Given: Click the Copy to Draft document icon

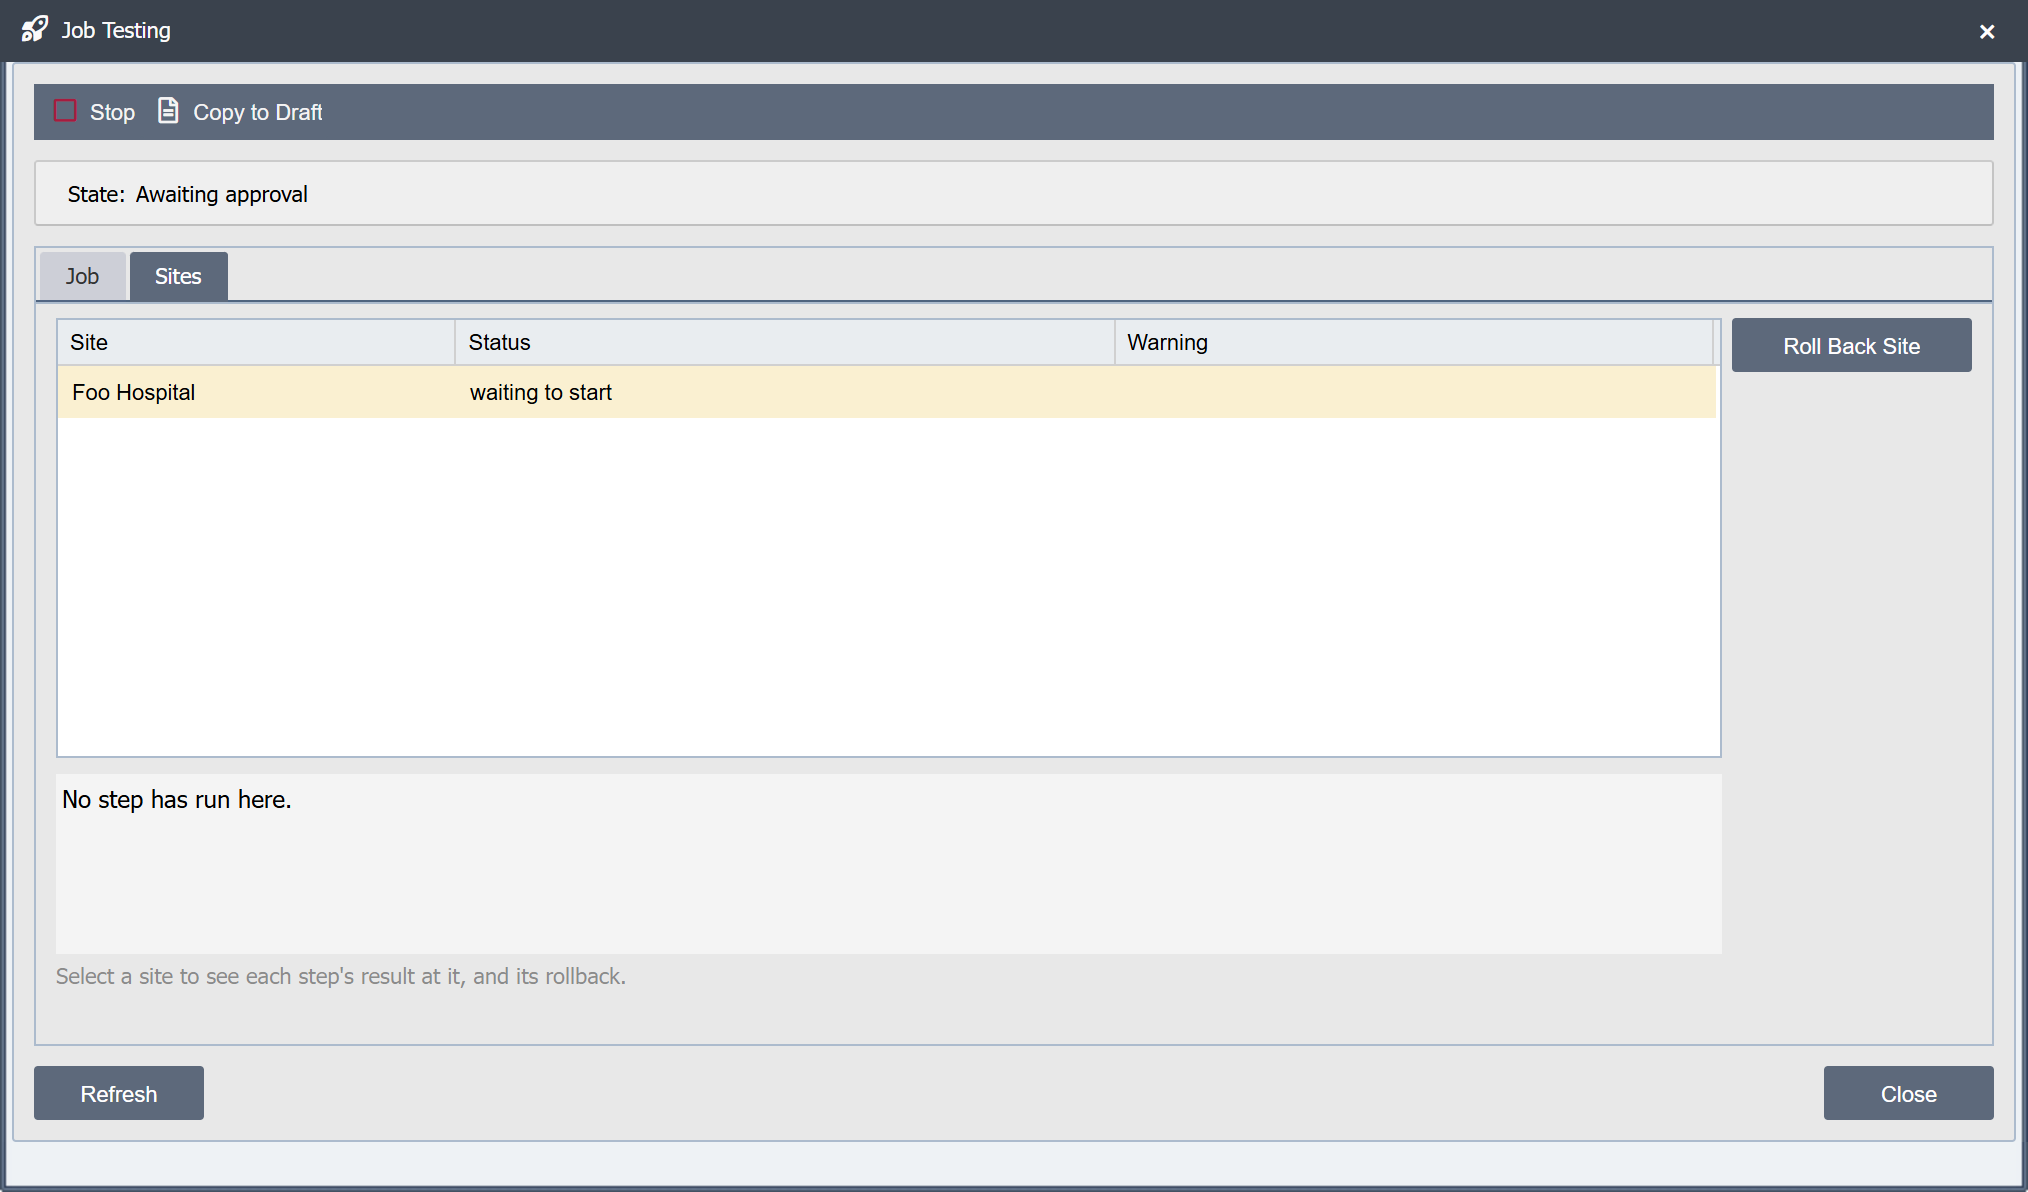Looking at the screenshot, I should 168,111.
